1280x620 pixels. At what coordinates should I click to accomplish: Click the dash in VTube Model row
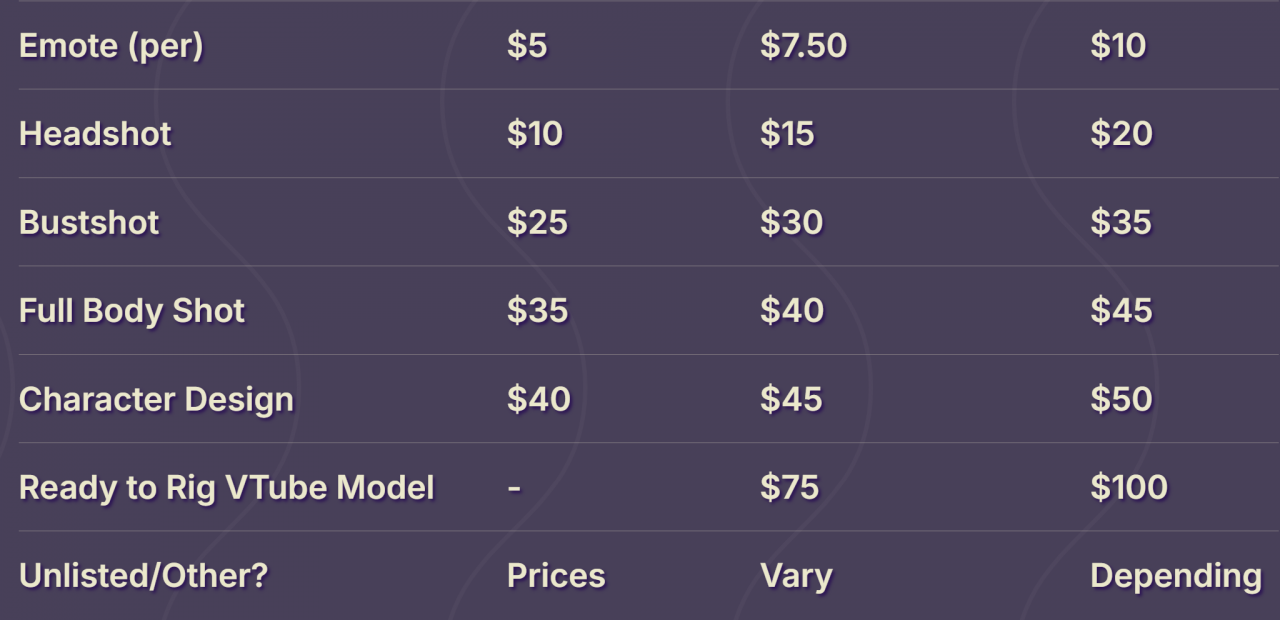[x=514, y=489]
